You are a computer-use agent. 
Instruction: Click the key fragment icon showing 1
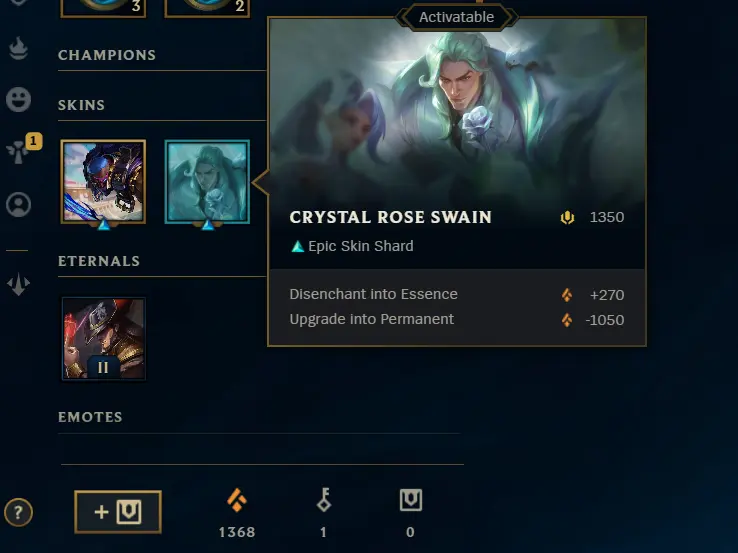[x=324, y=500]
